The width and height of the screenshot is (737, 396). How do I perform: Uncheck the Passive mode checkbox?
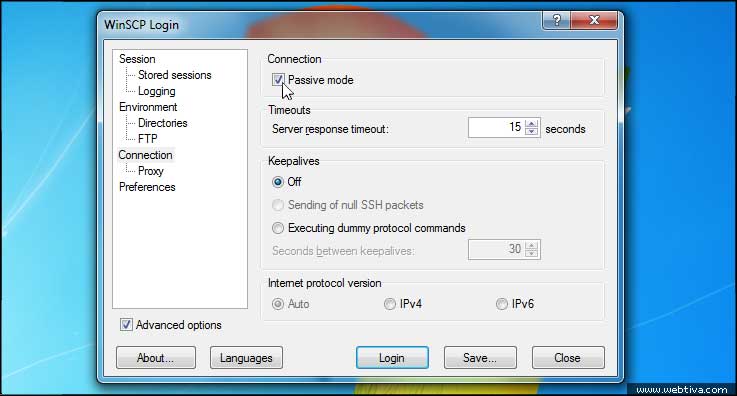click(x=278, y=80)
